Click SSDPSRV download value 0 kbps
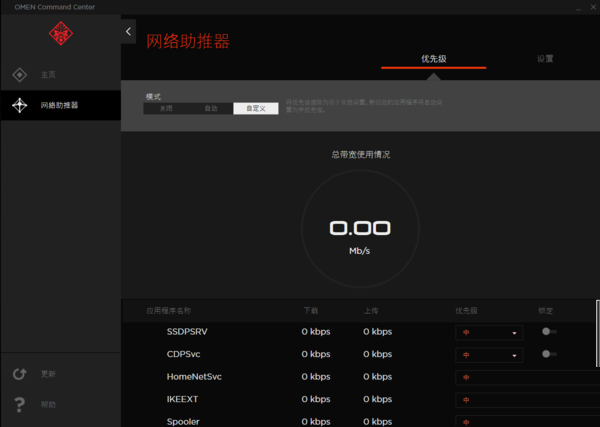Screen dimensions: 600x427 click(x=316, y=332)
